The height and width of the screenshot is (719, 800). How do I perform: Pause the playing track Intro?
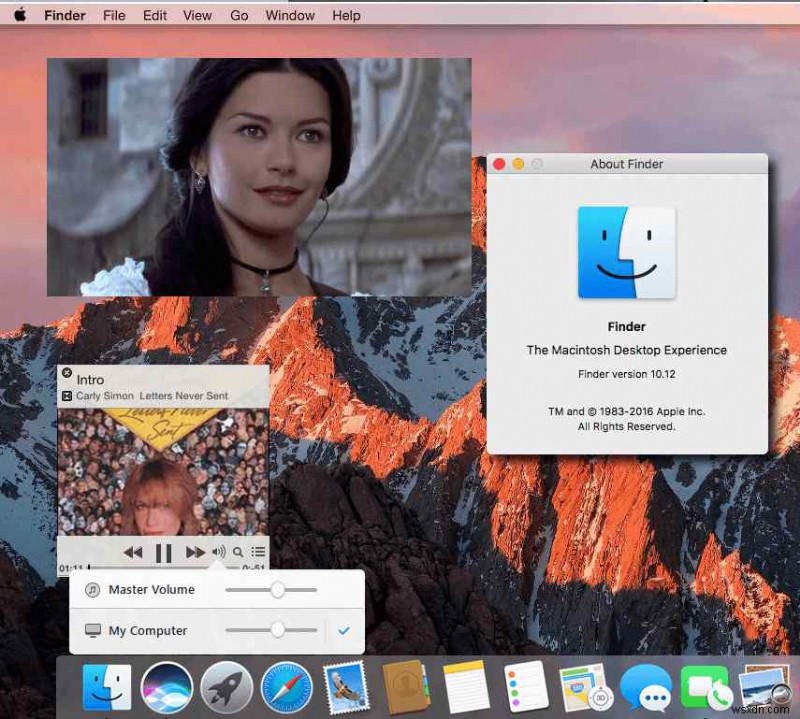tap(163, 550)
